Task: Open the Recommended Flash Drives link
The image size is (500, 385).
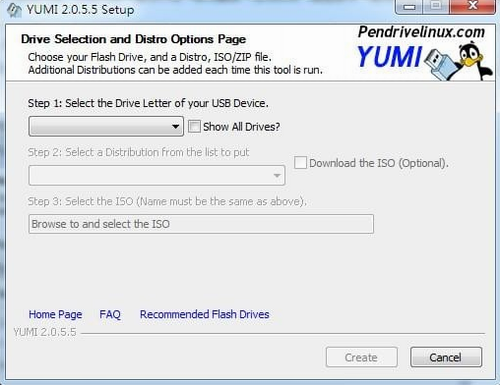Action: [204, 314]
